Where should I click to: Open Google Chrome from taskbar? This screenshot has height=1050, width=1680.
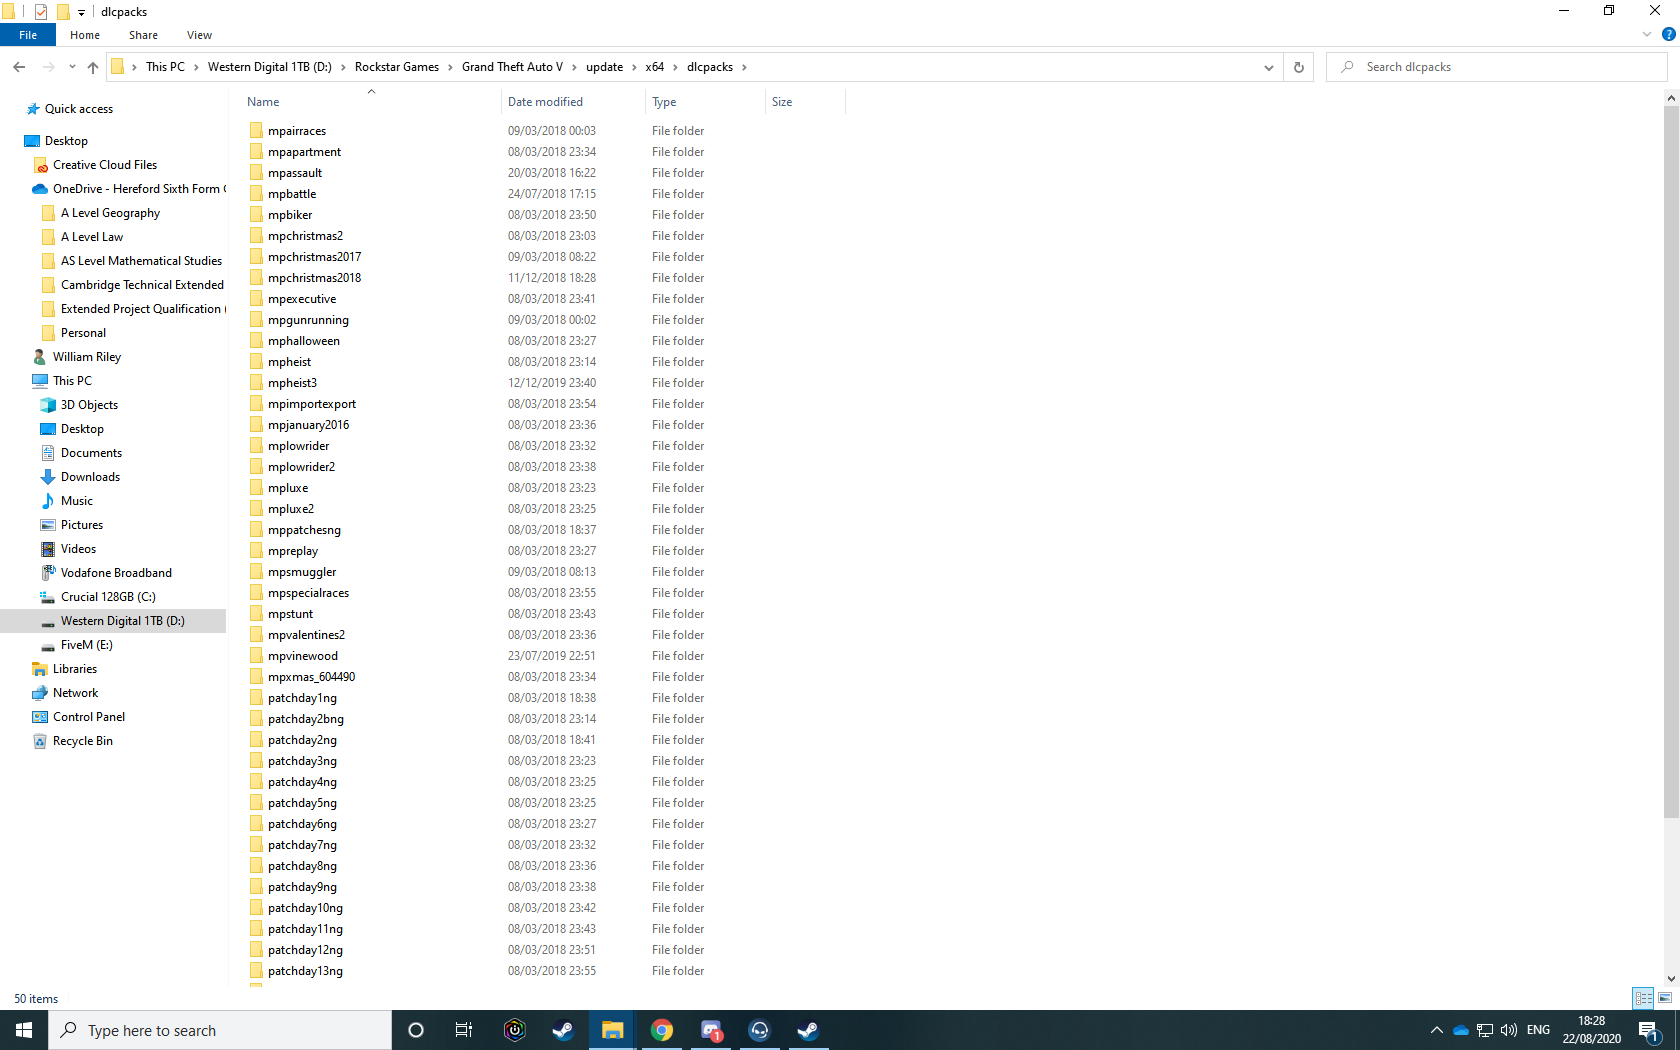coord(662,1030)
